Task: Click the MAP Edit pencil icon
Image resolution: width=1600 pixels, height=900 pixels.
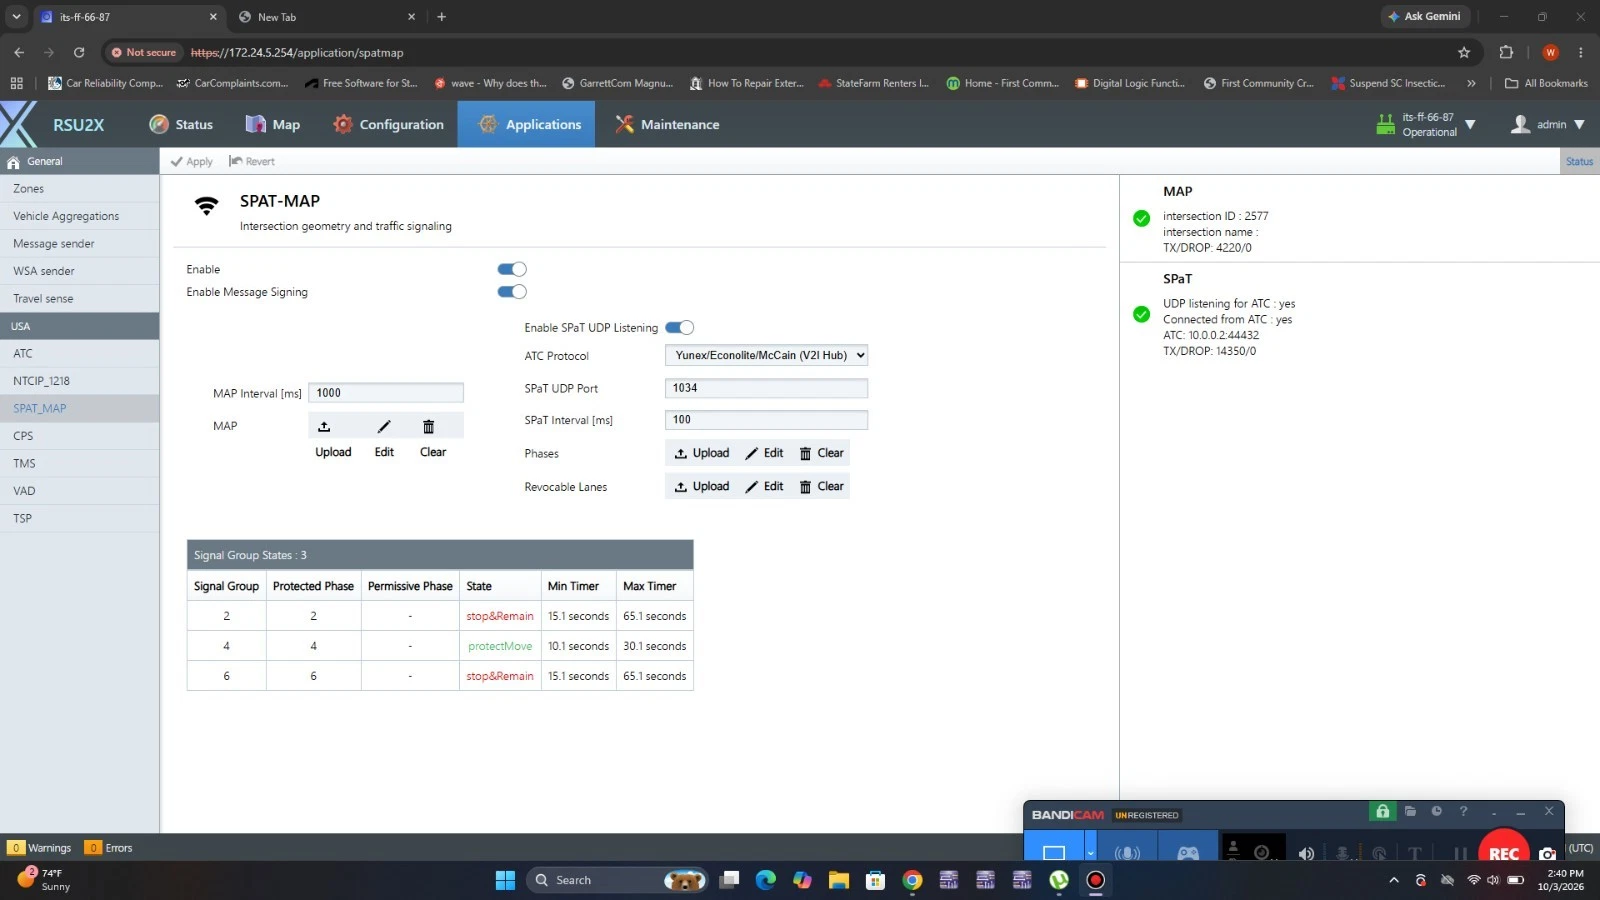Action: [x=384, y=427]
